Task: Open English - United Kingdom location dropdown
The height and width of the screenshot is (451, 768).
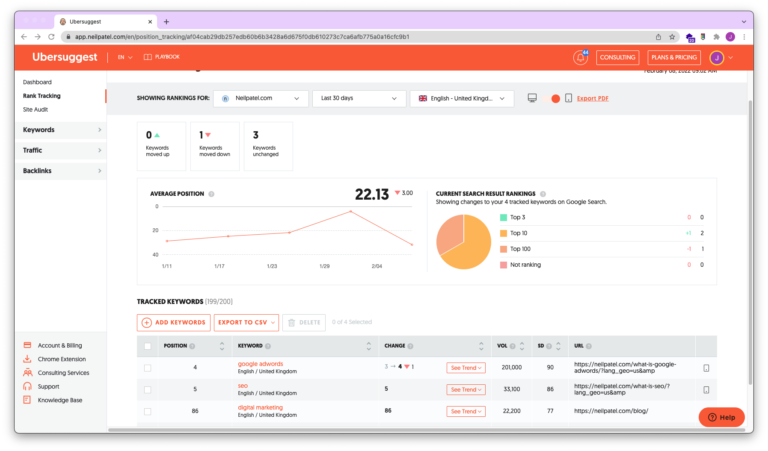Action: pos(461,98)
